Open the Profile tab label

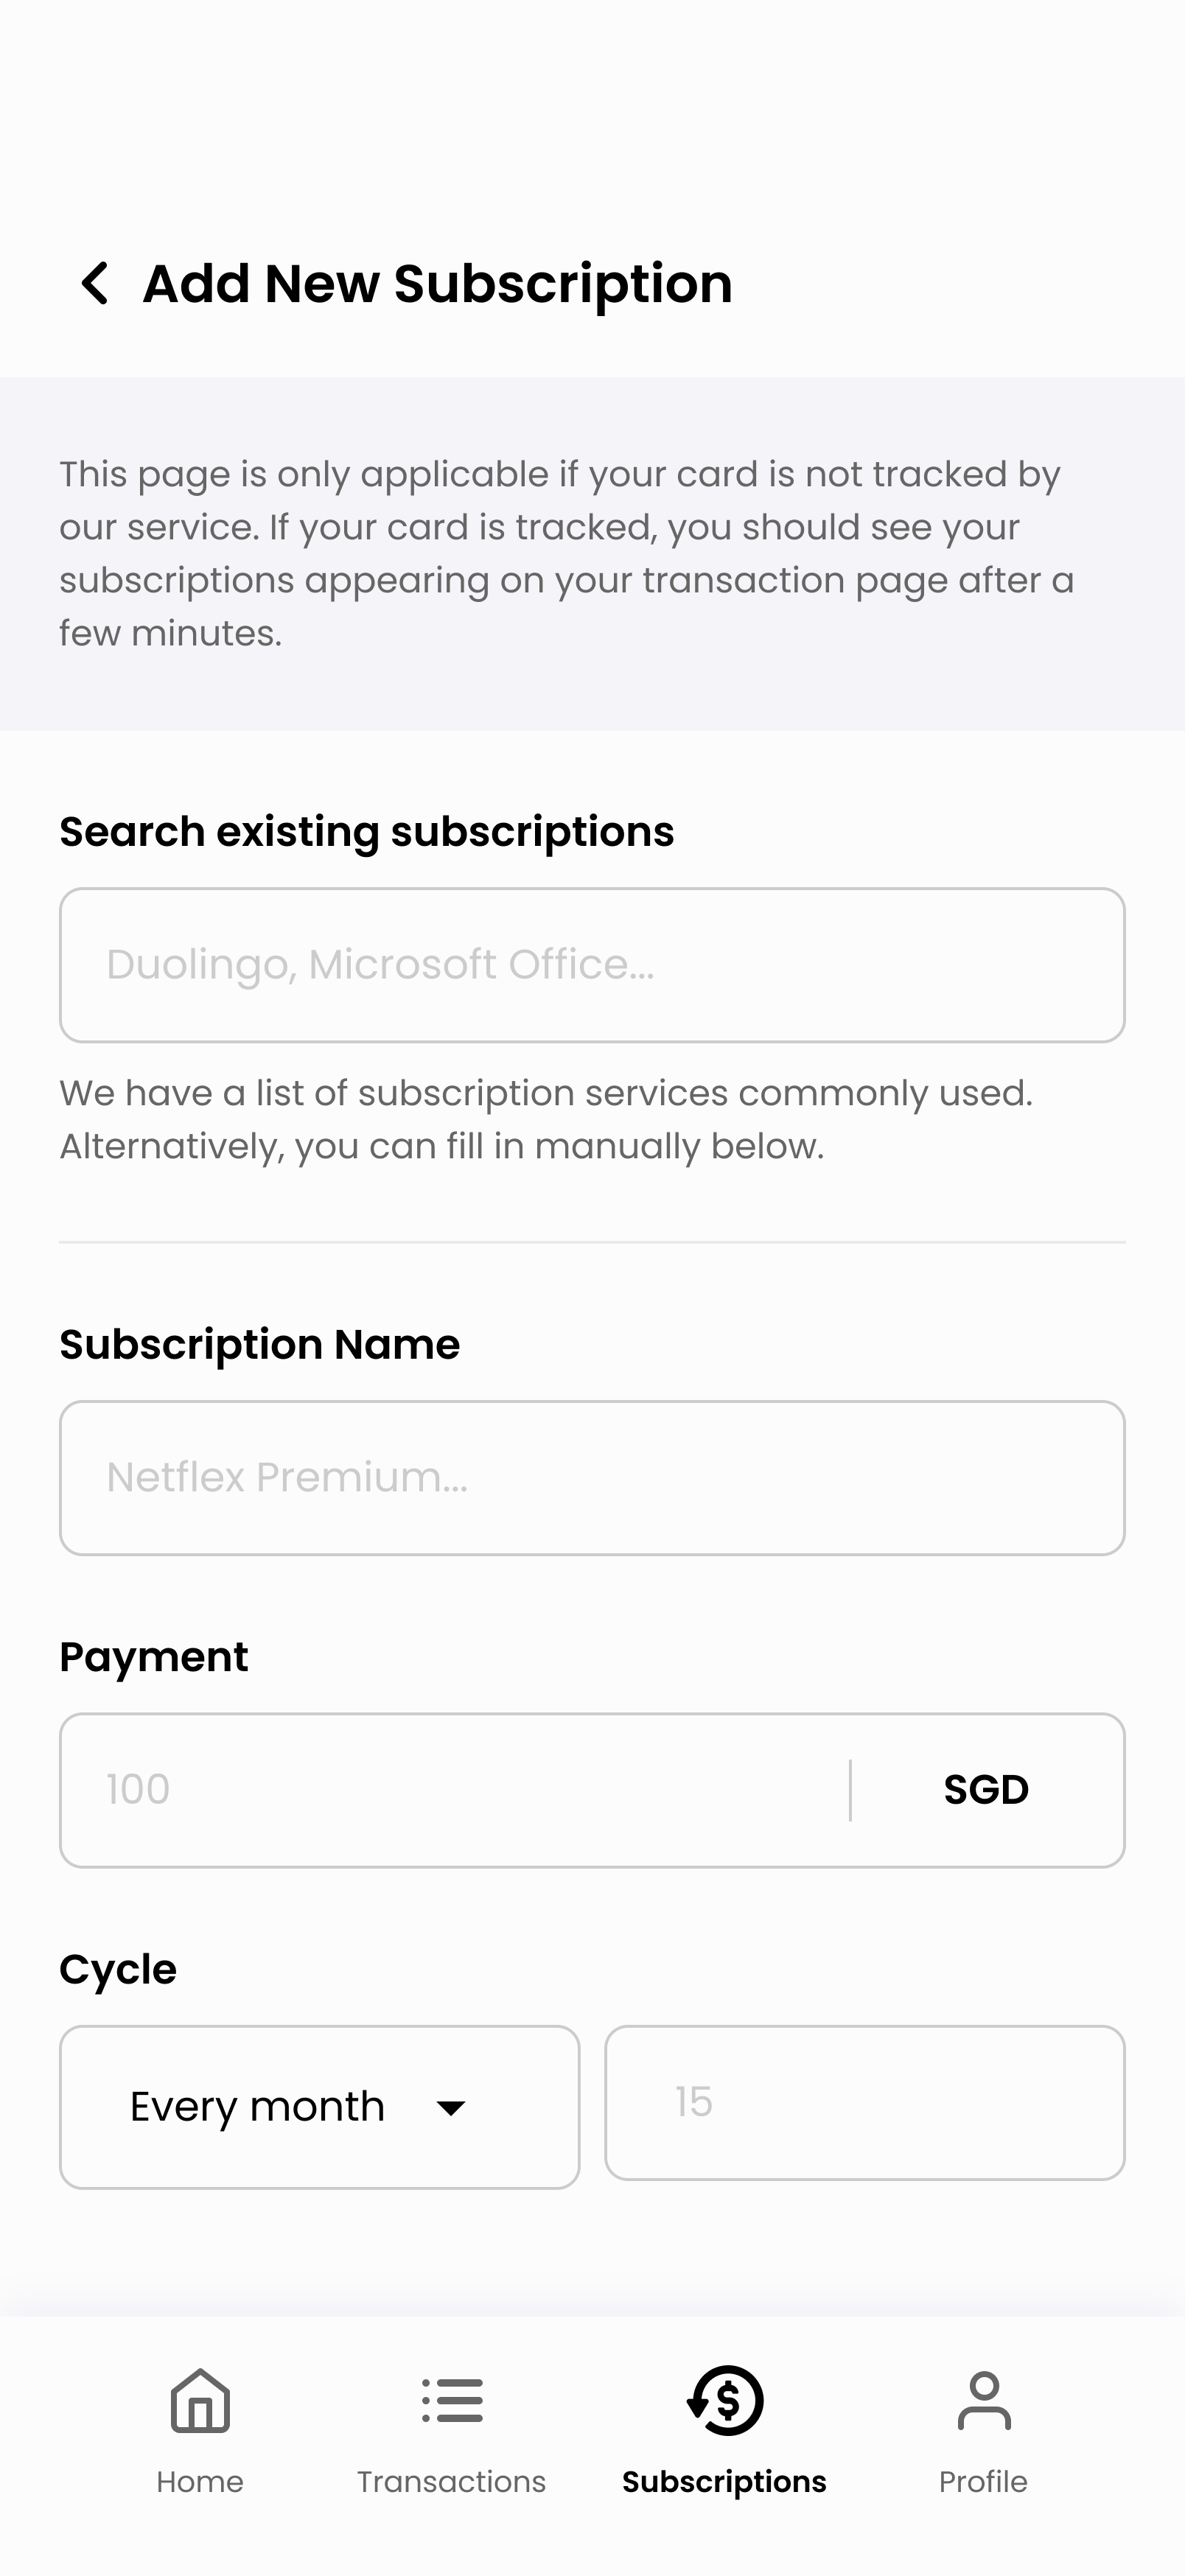point(983,2482)
